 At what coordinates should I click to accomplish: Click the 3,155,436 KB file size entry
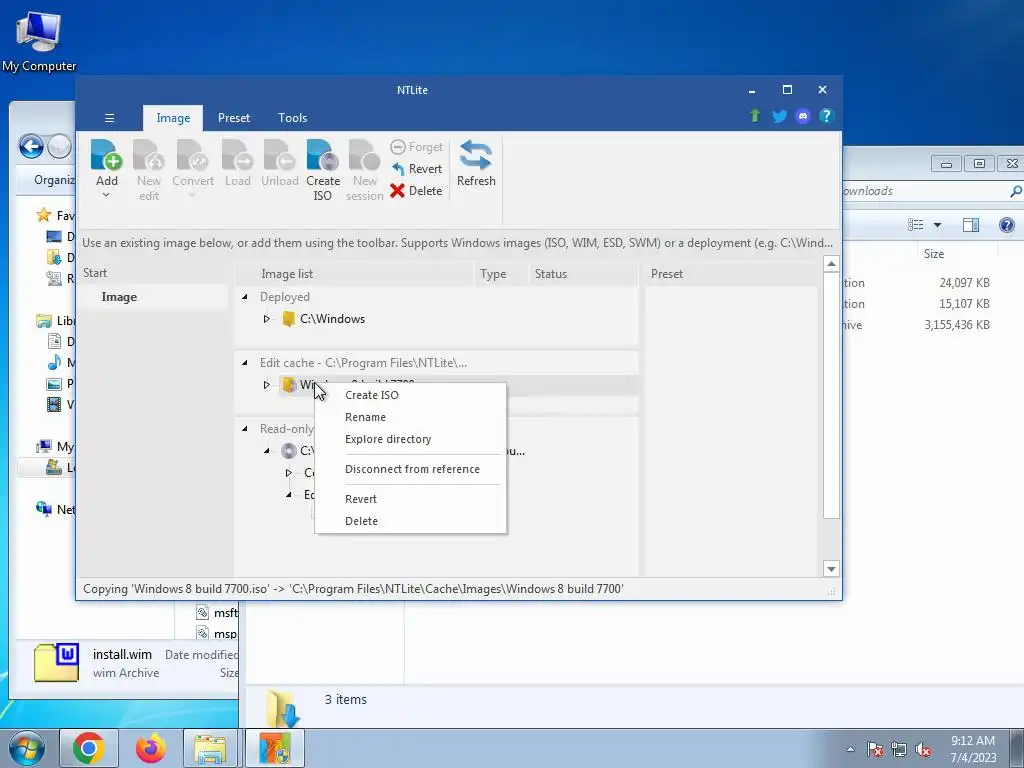click(957, 325)
